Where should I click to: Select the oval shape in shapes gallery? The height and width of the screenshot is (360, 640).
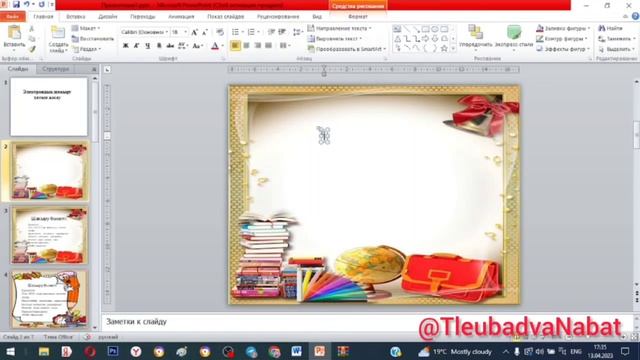435,29
